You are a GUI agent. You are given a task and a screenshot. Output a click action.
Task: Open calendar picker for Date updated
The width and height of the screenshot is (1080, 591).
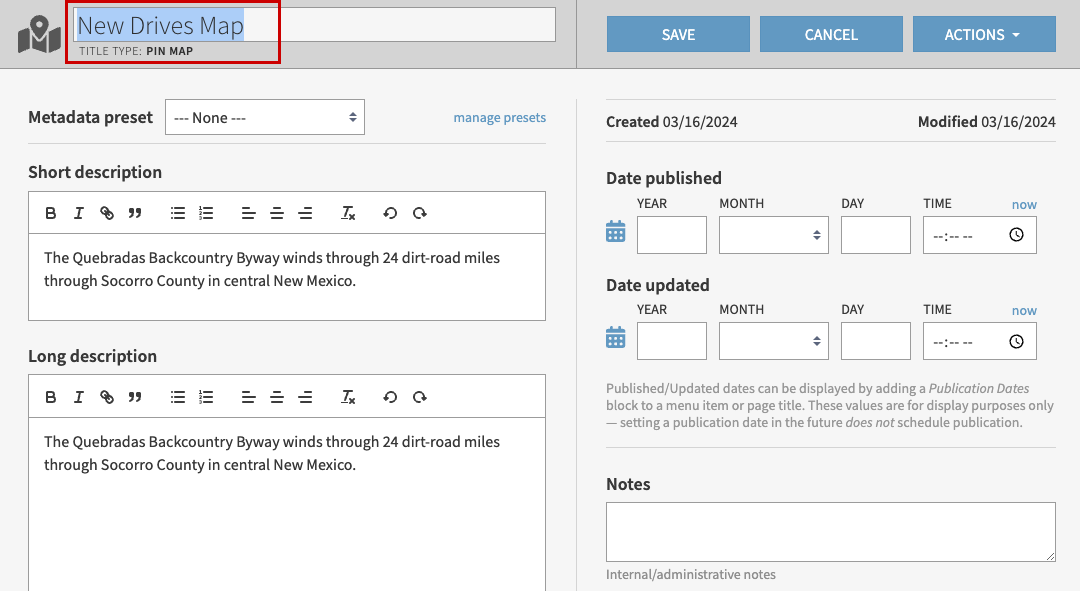616,338
